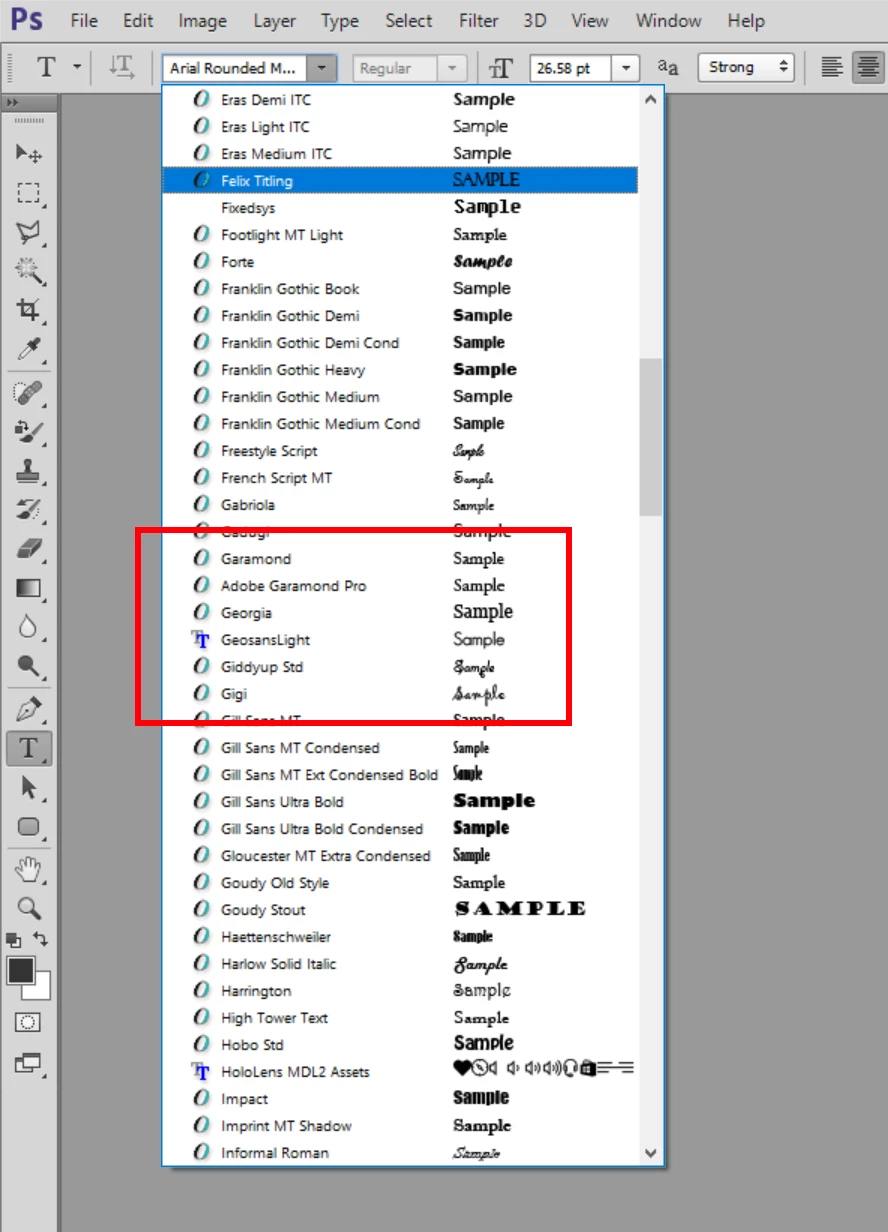Select the Magic Wand tool
Screen dimensions: 888x1232
(x=29, y=270)
